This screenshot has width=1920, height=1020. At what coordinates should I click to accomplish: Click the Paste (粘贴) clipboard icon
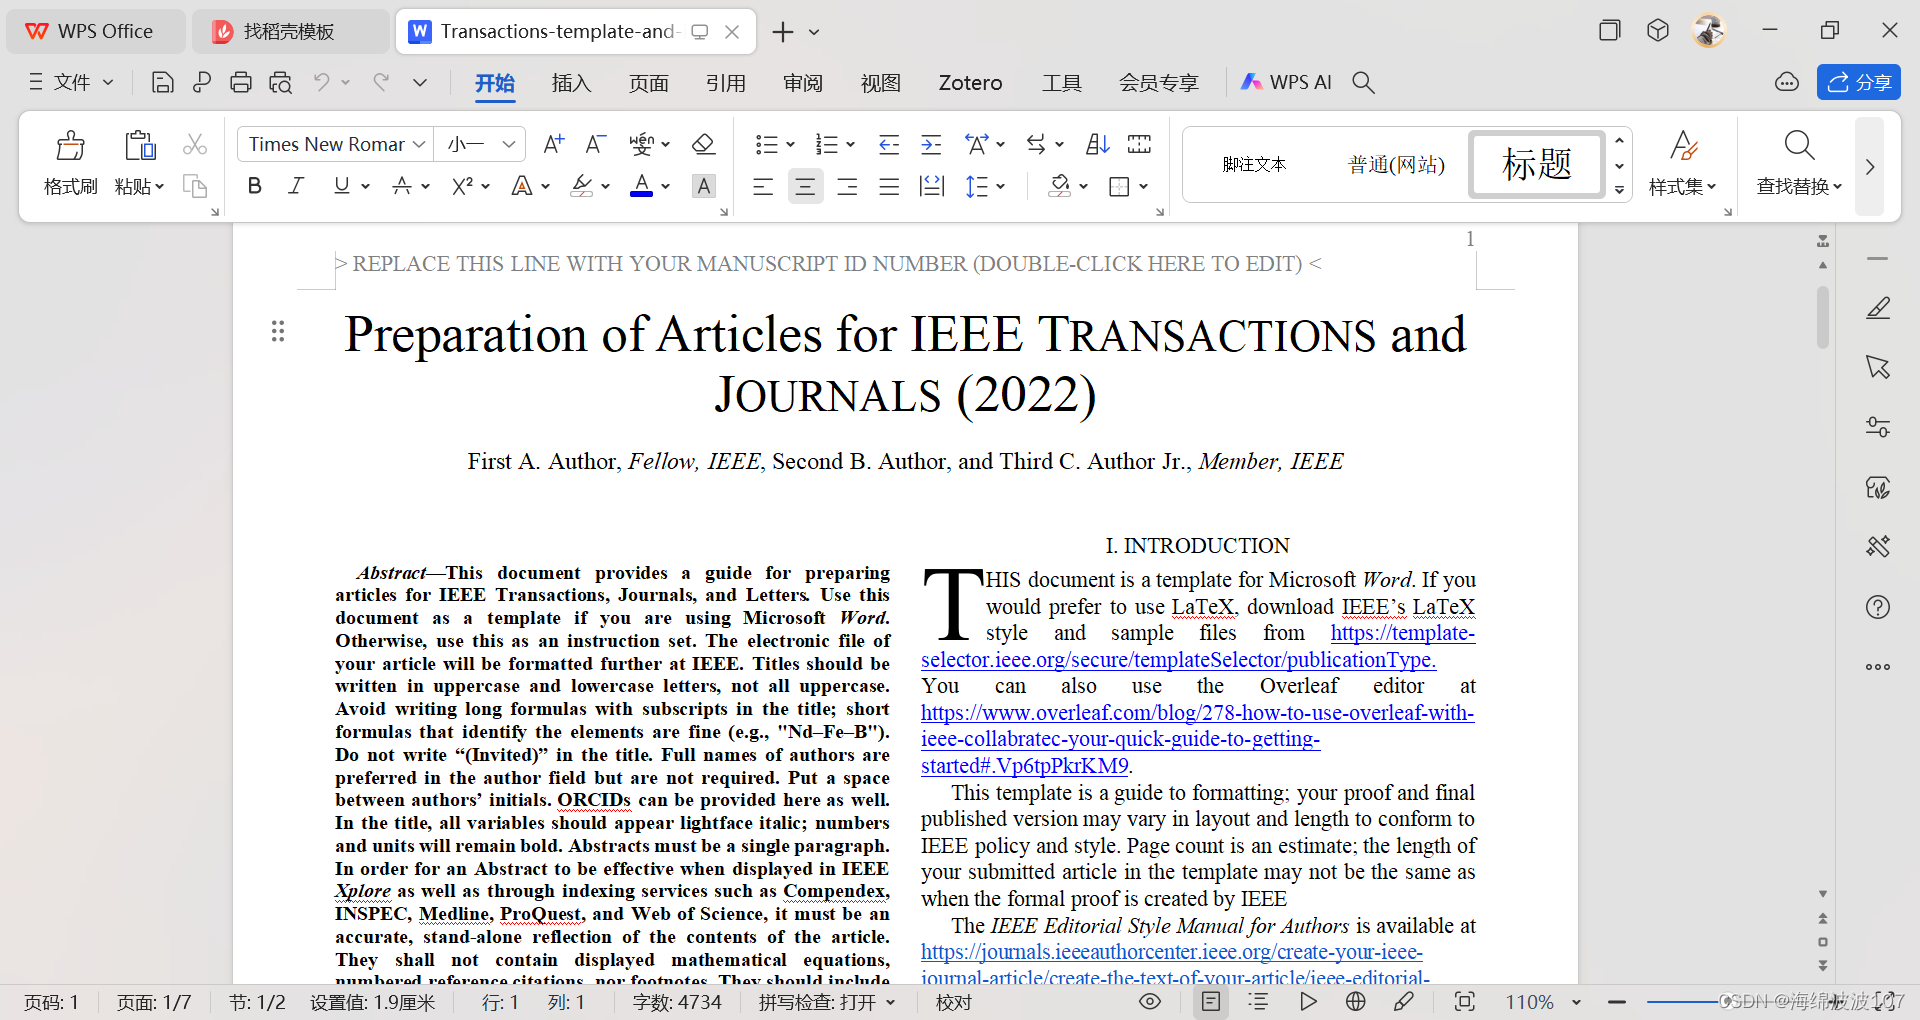pyautogui.click(x=139, y=146)
